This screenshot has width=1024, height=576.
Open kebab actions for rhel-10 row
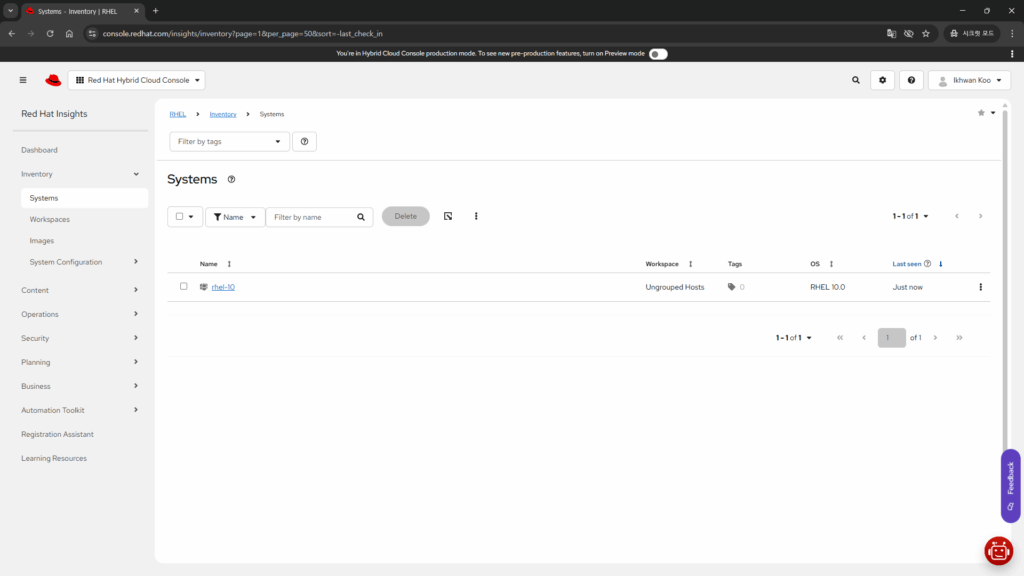(980, 287)
